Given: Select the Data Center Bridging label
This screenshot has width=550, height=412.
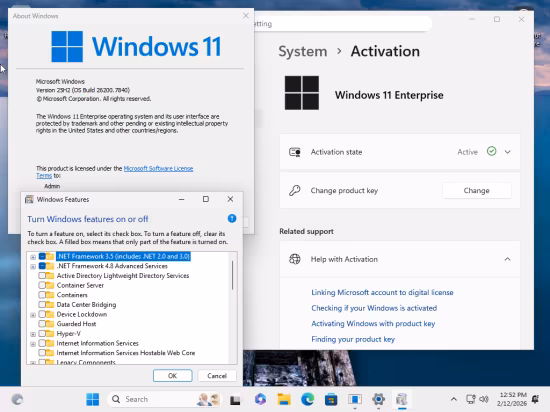Looking at the screenshot, I should 86,304.
